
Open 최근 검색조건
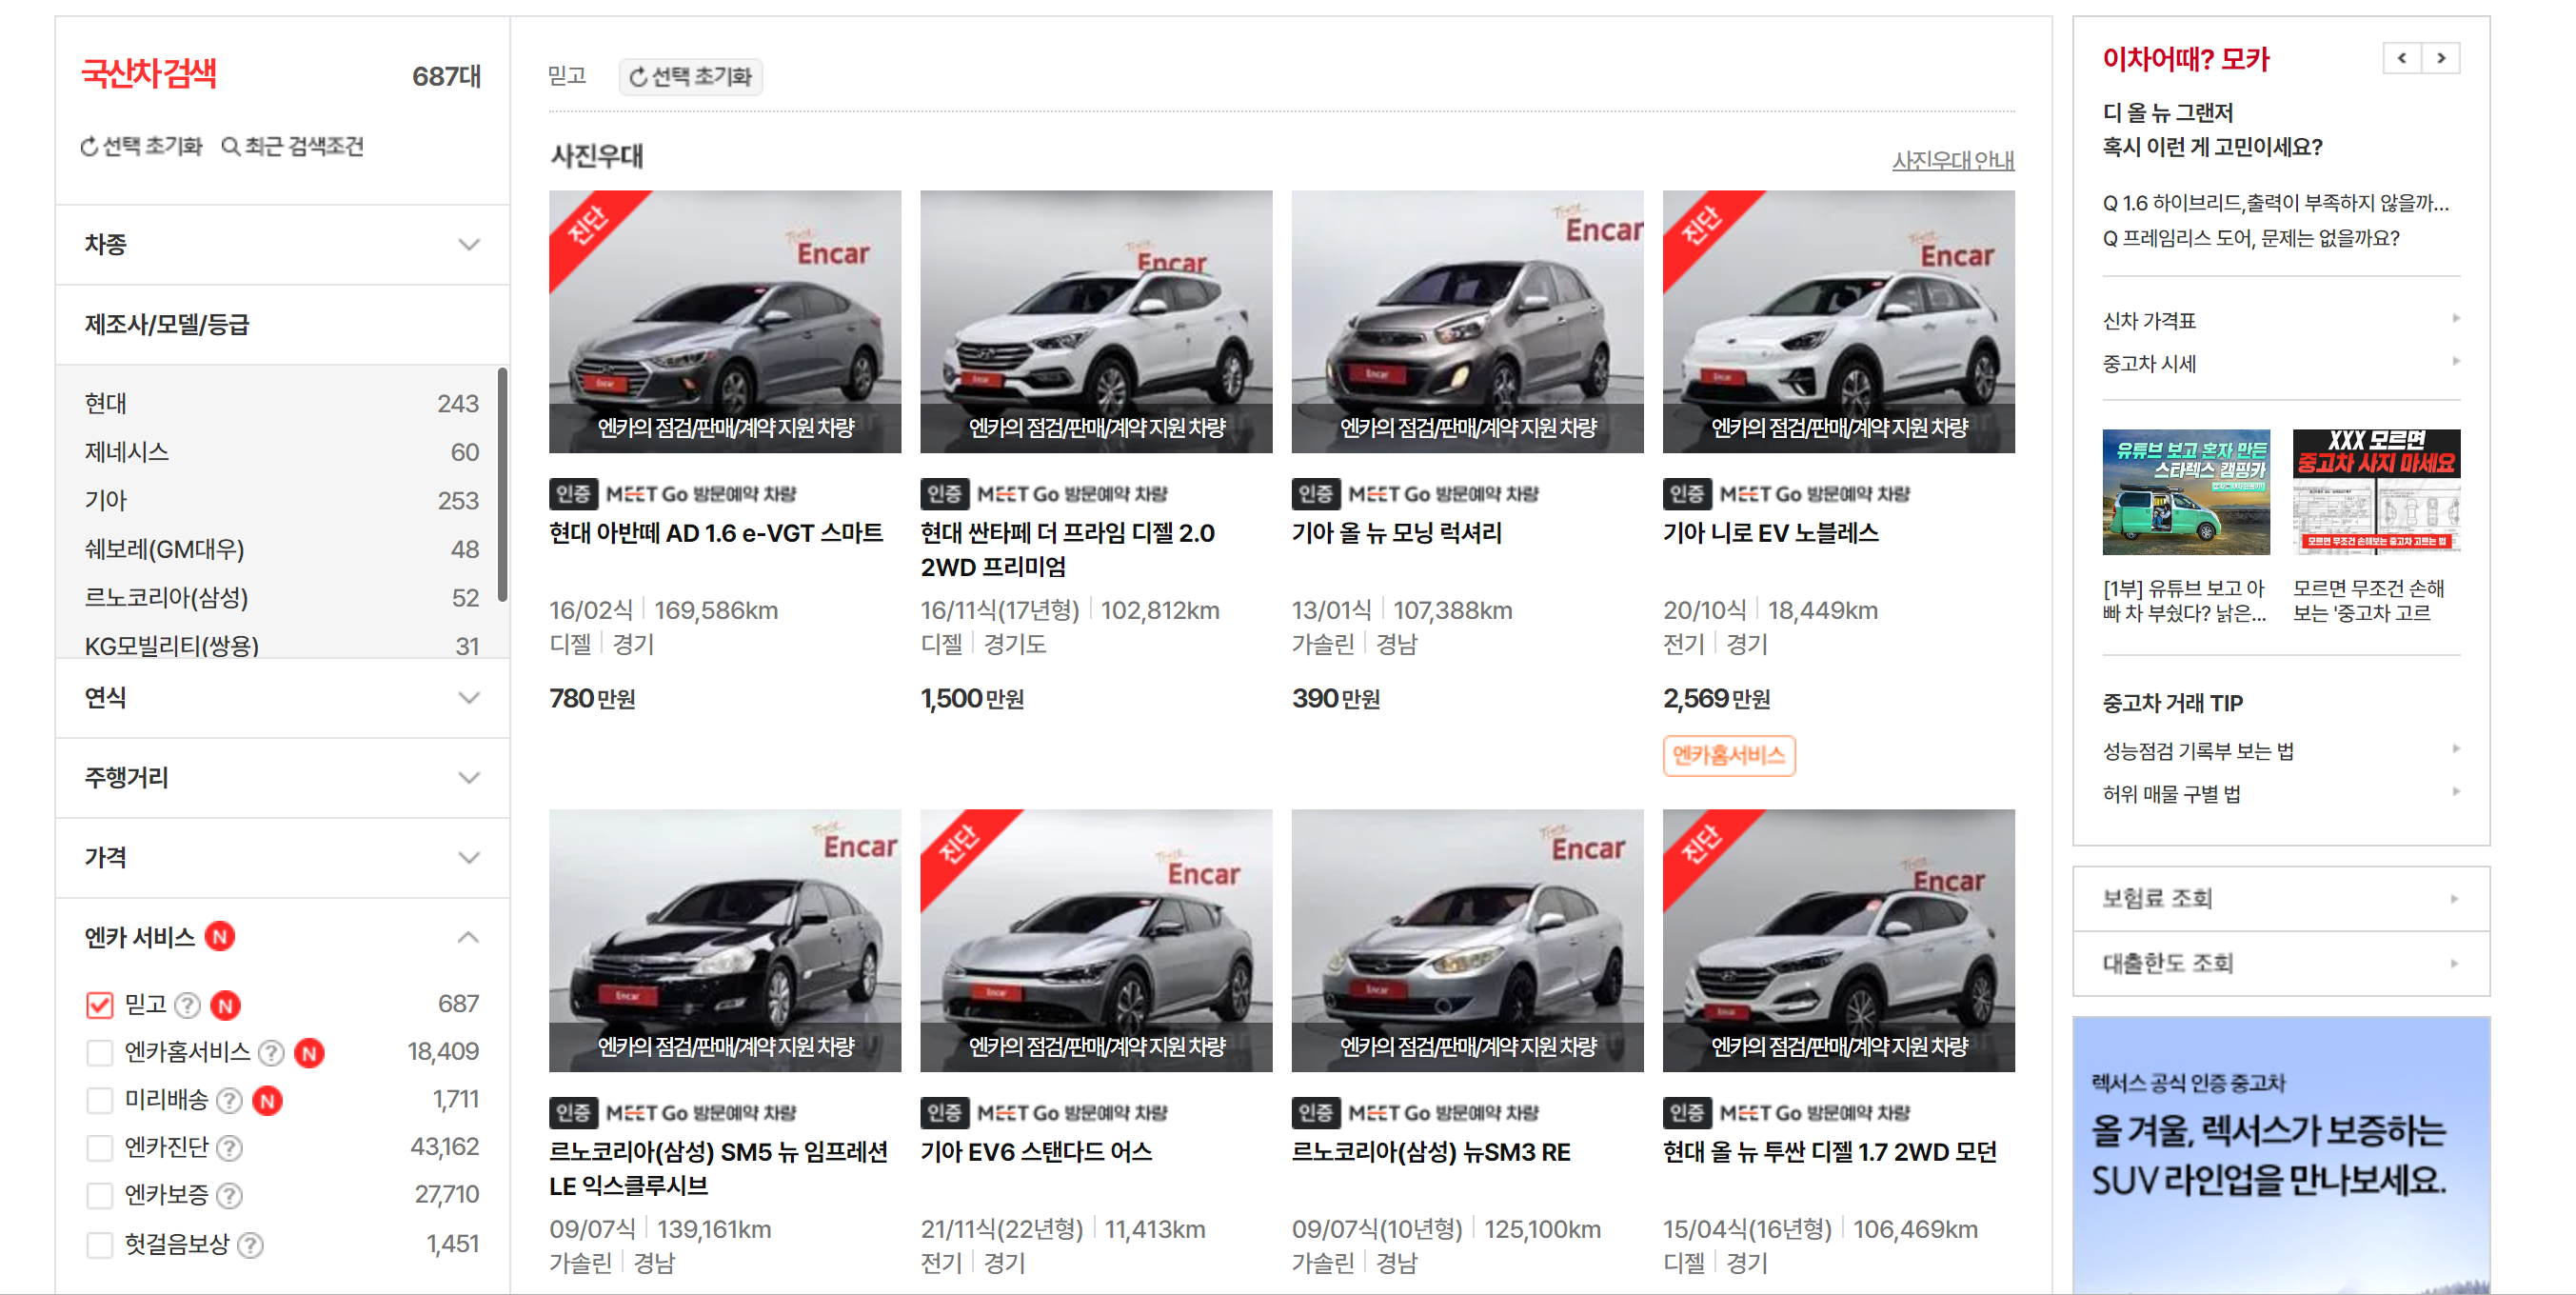(293, 147)
